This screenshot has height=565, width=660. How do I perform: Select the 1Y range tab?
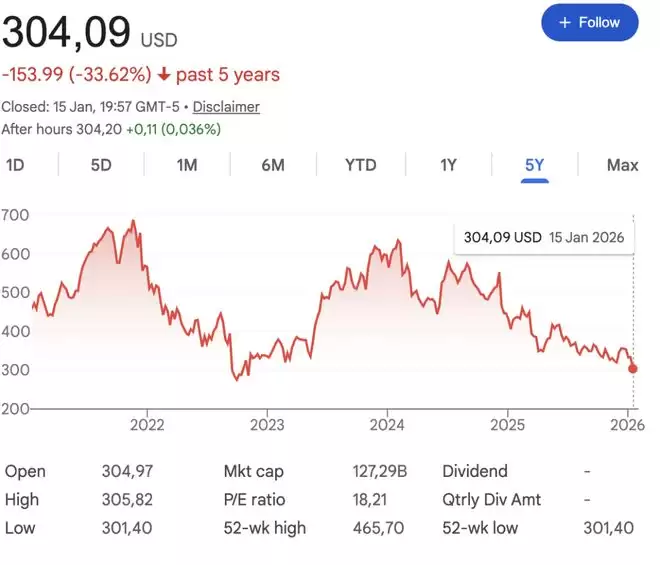coord(448,165)
